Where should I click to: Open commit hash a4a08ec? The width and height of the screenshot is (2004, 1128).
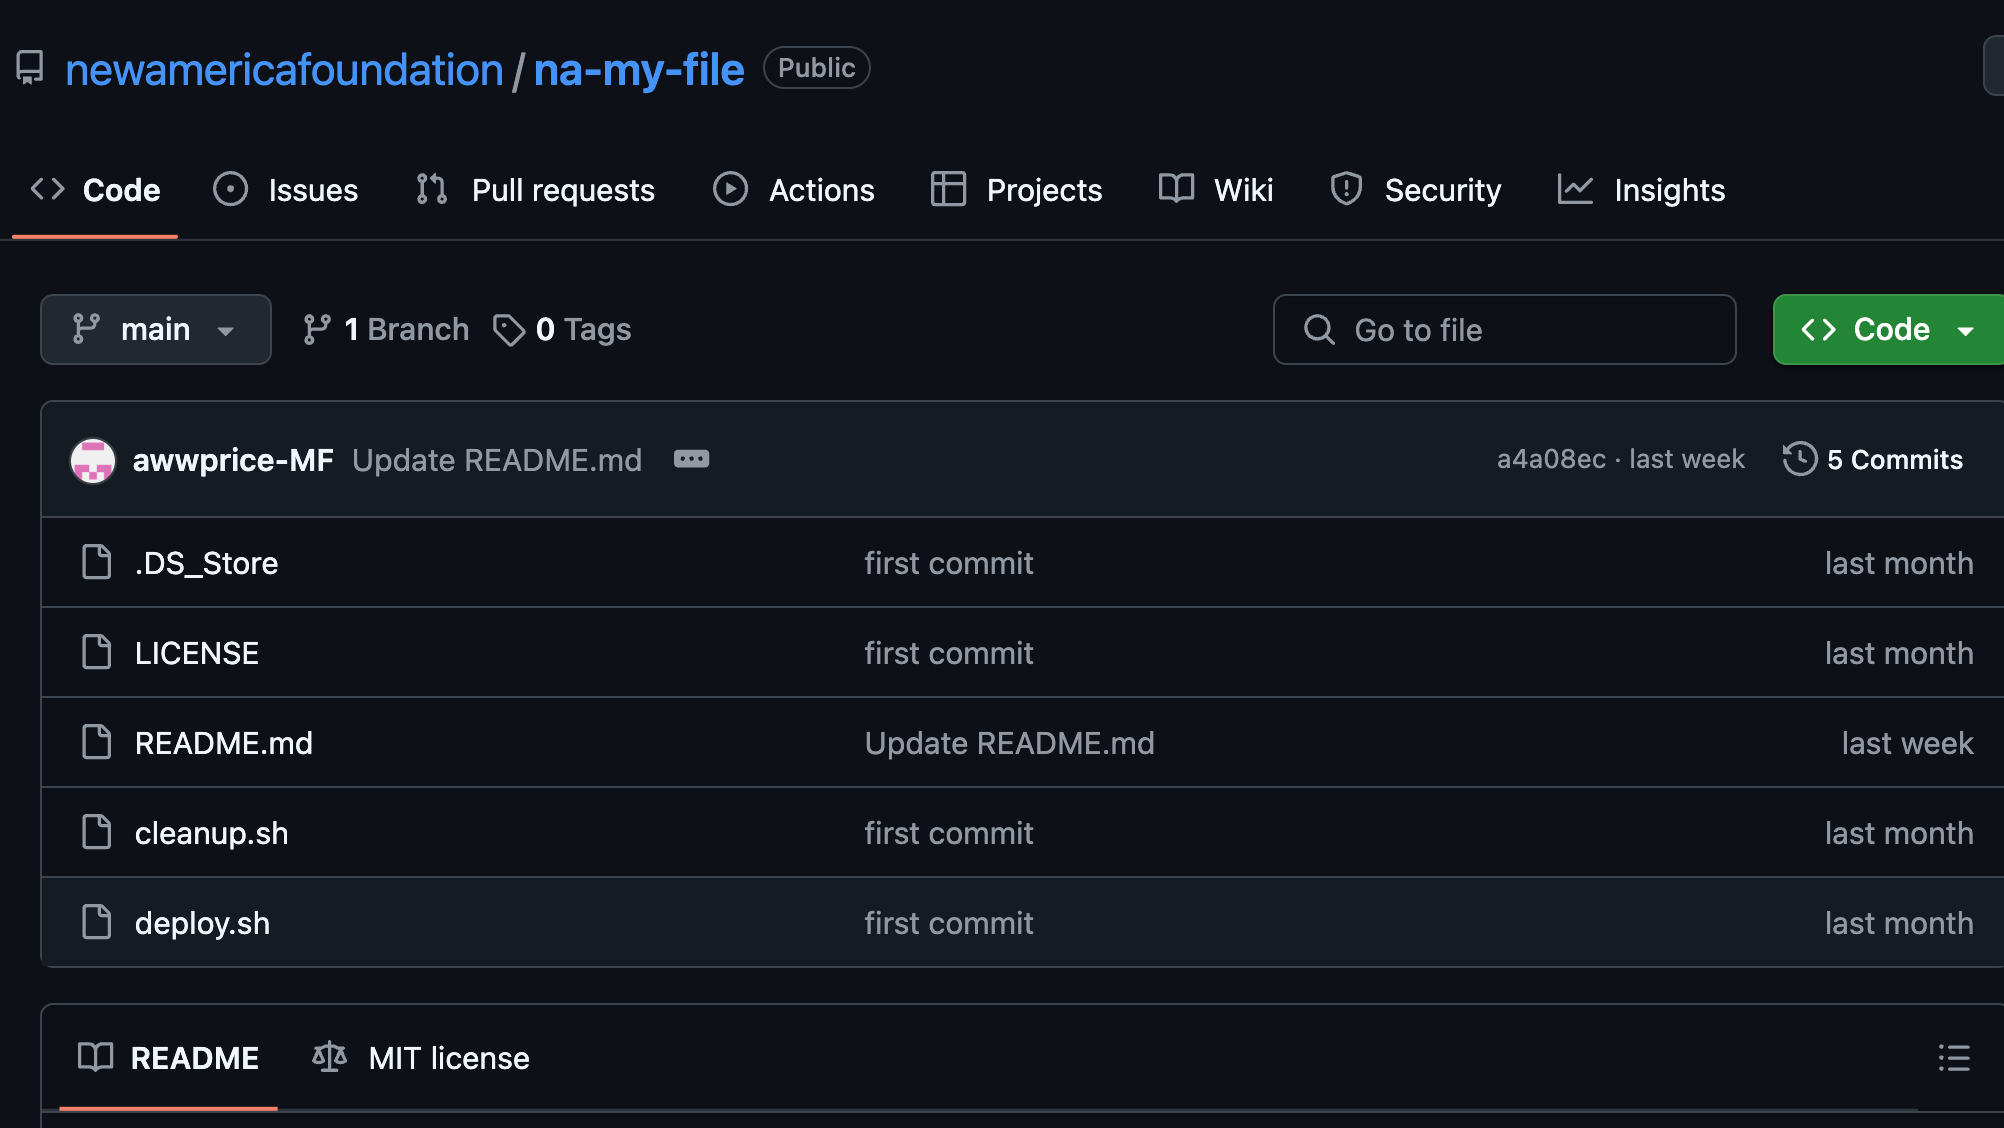(1551, 459)
